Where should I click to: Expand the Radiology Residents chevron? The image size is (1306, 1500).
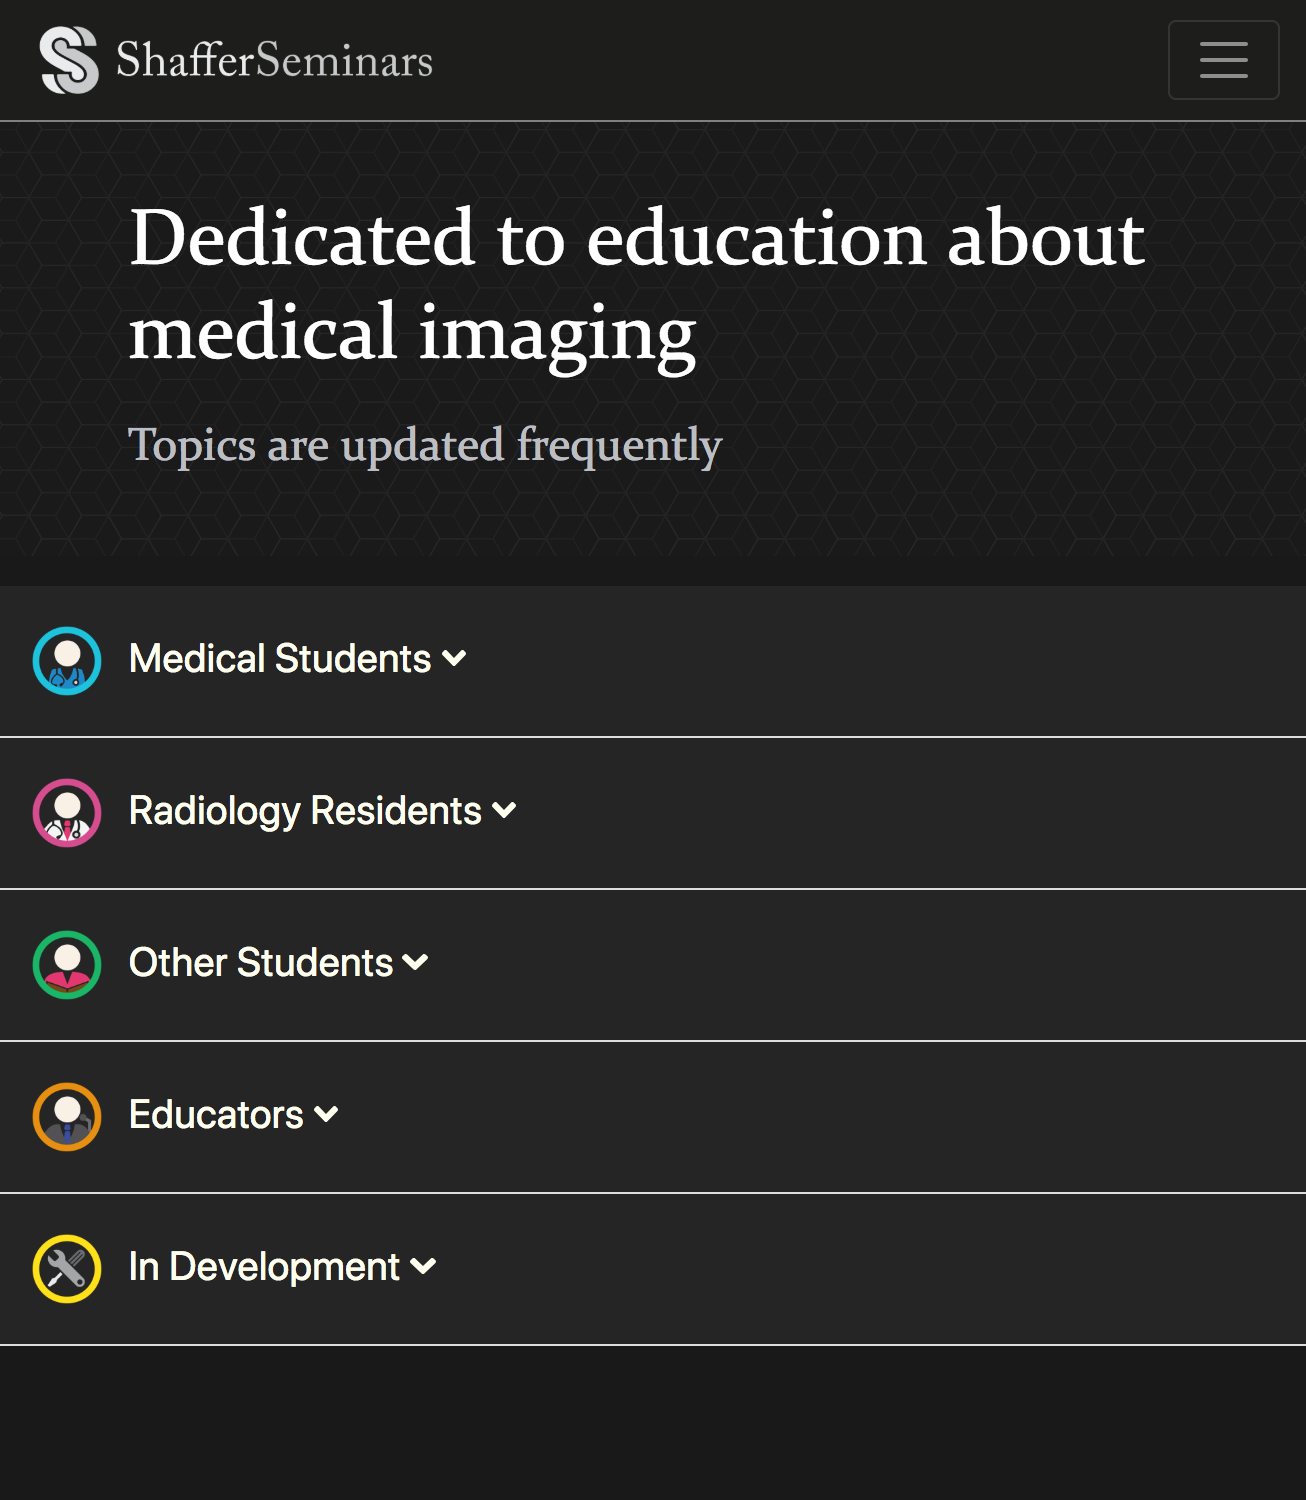[x=504, y=811]
